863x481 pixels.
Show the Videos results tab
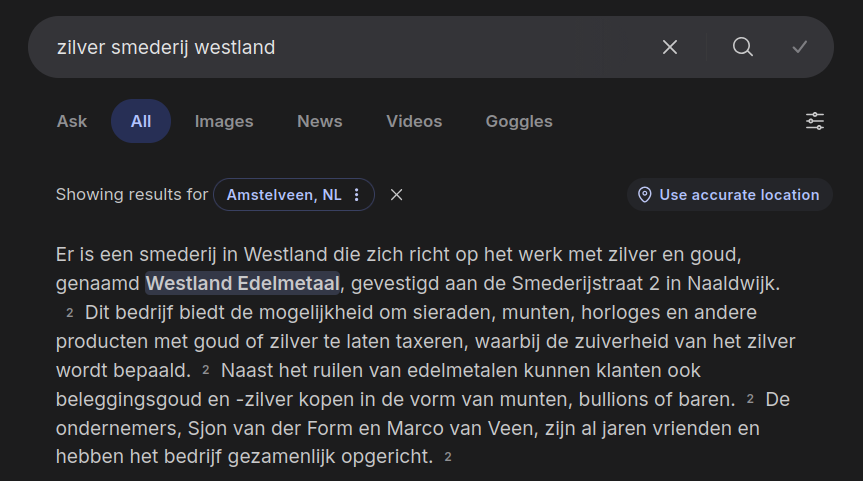pos(414,121)
